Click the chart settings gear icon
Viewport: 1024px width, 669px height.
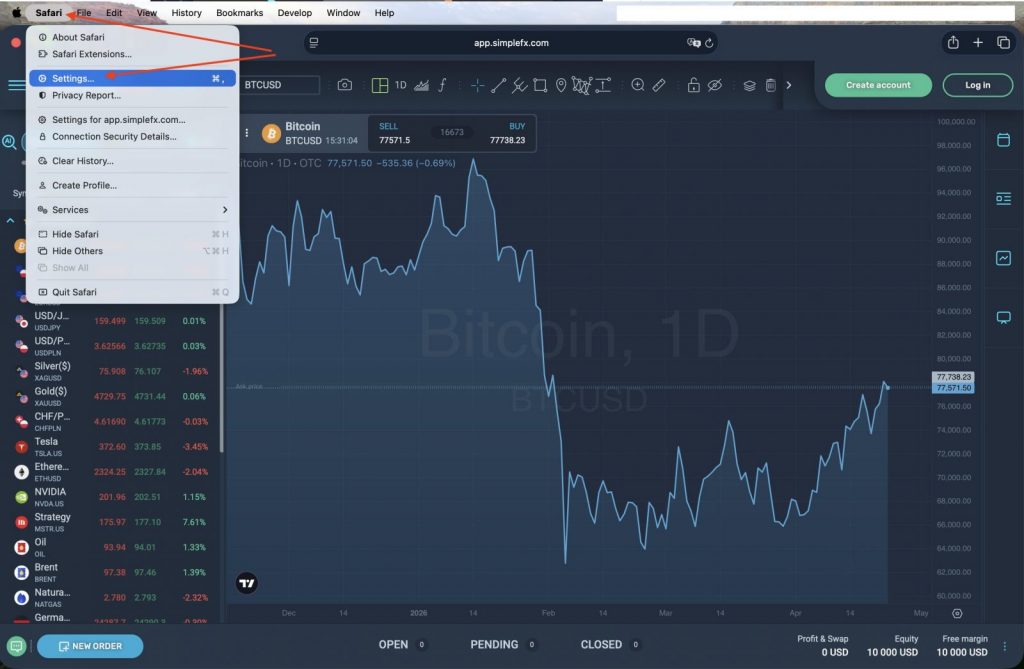click(x=957, y=613)
